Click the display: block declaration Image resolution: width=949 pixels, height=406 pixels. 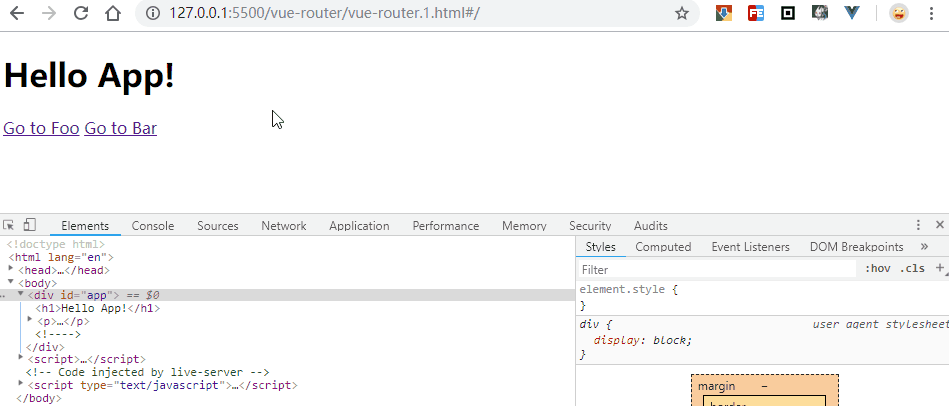pyautogui.click(x=643, y=340)
